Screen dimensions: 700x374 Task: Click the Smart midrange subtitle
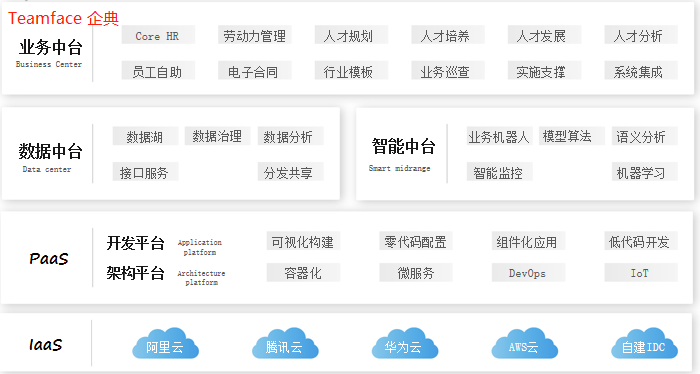(400, 168)
